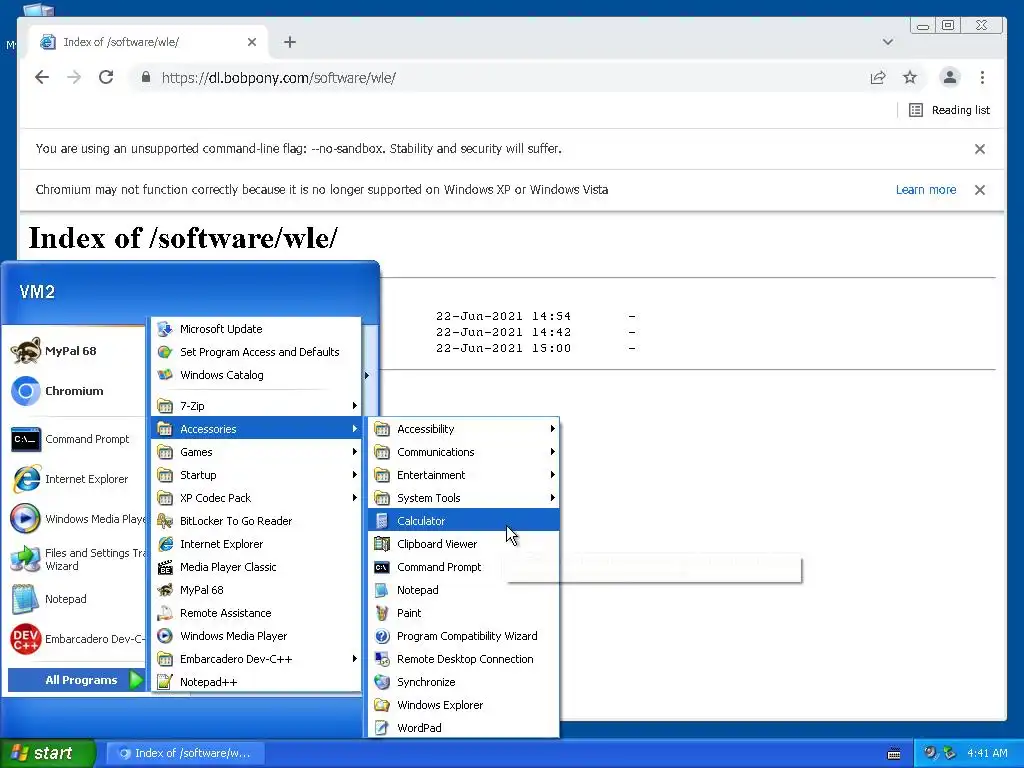
Task: Expand the XP Codec Pack folder
Action: click(x=256, y=498)
